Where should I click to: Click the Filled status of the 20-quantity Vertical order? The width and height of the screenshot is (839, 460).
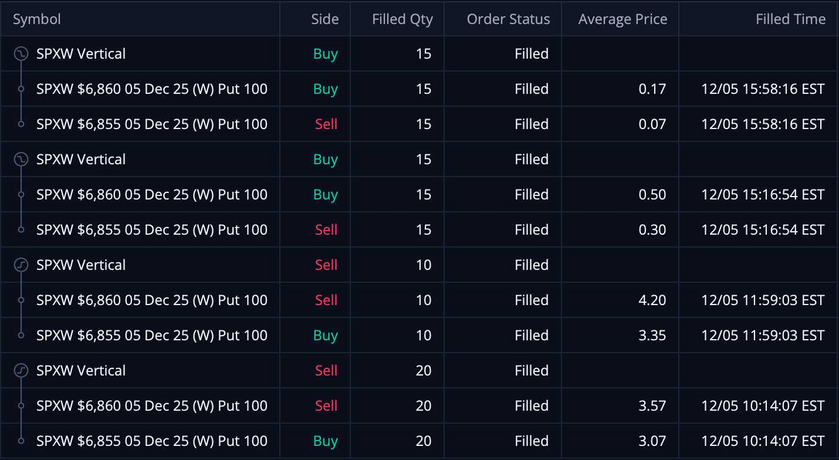point(531,371)
